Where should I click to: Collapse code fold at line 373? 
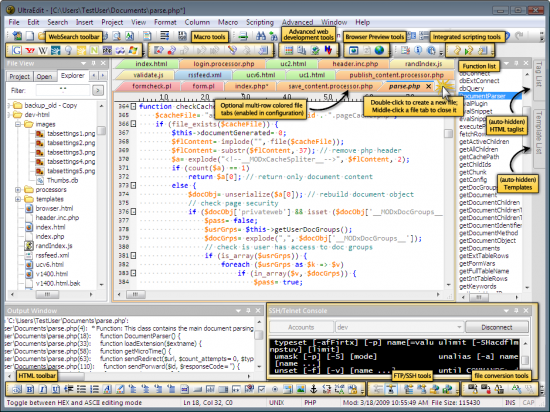pos(133,185)
